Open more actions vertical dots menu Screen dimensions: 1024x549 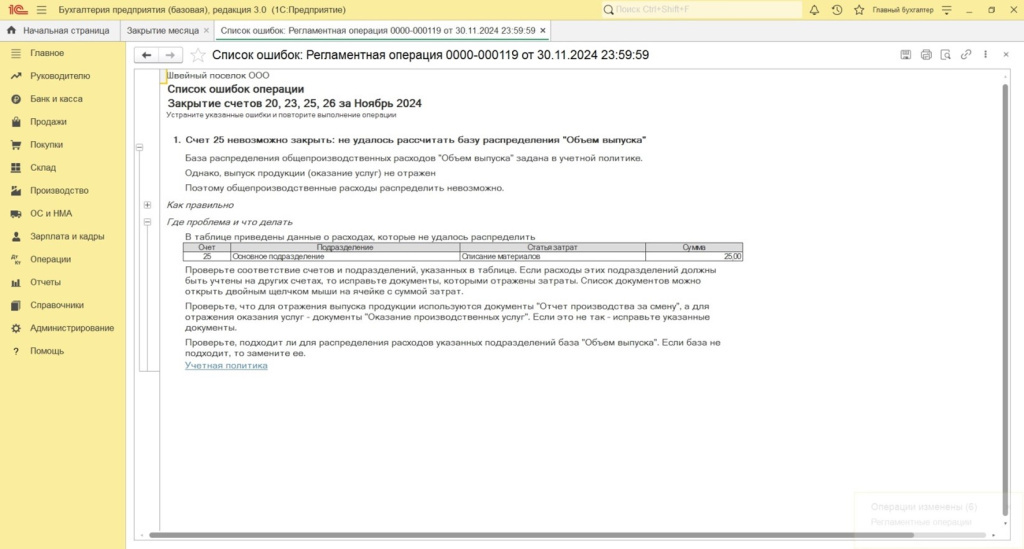(x=985, y=55)
